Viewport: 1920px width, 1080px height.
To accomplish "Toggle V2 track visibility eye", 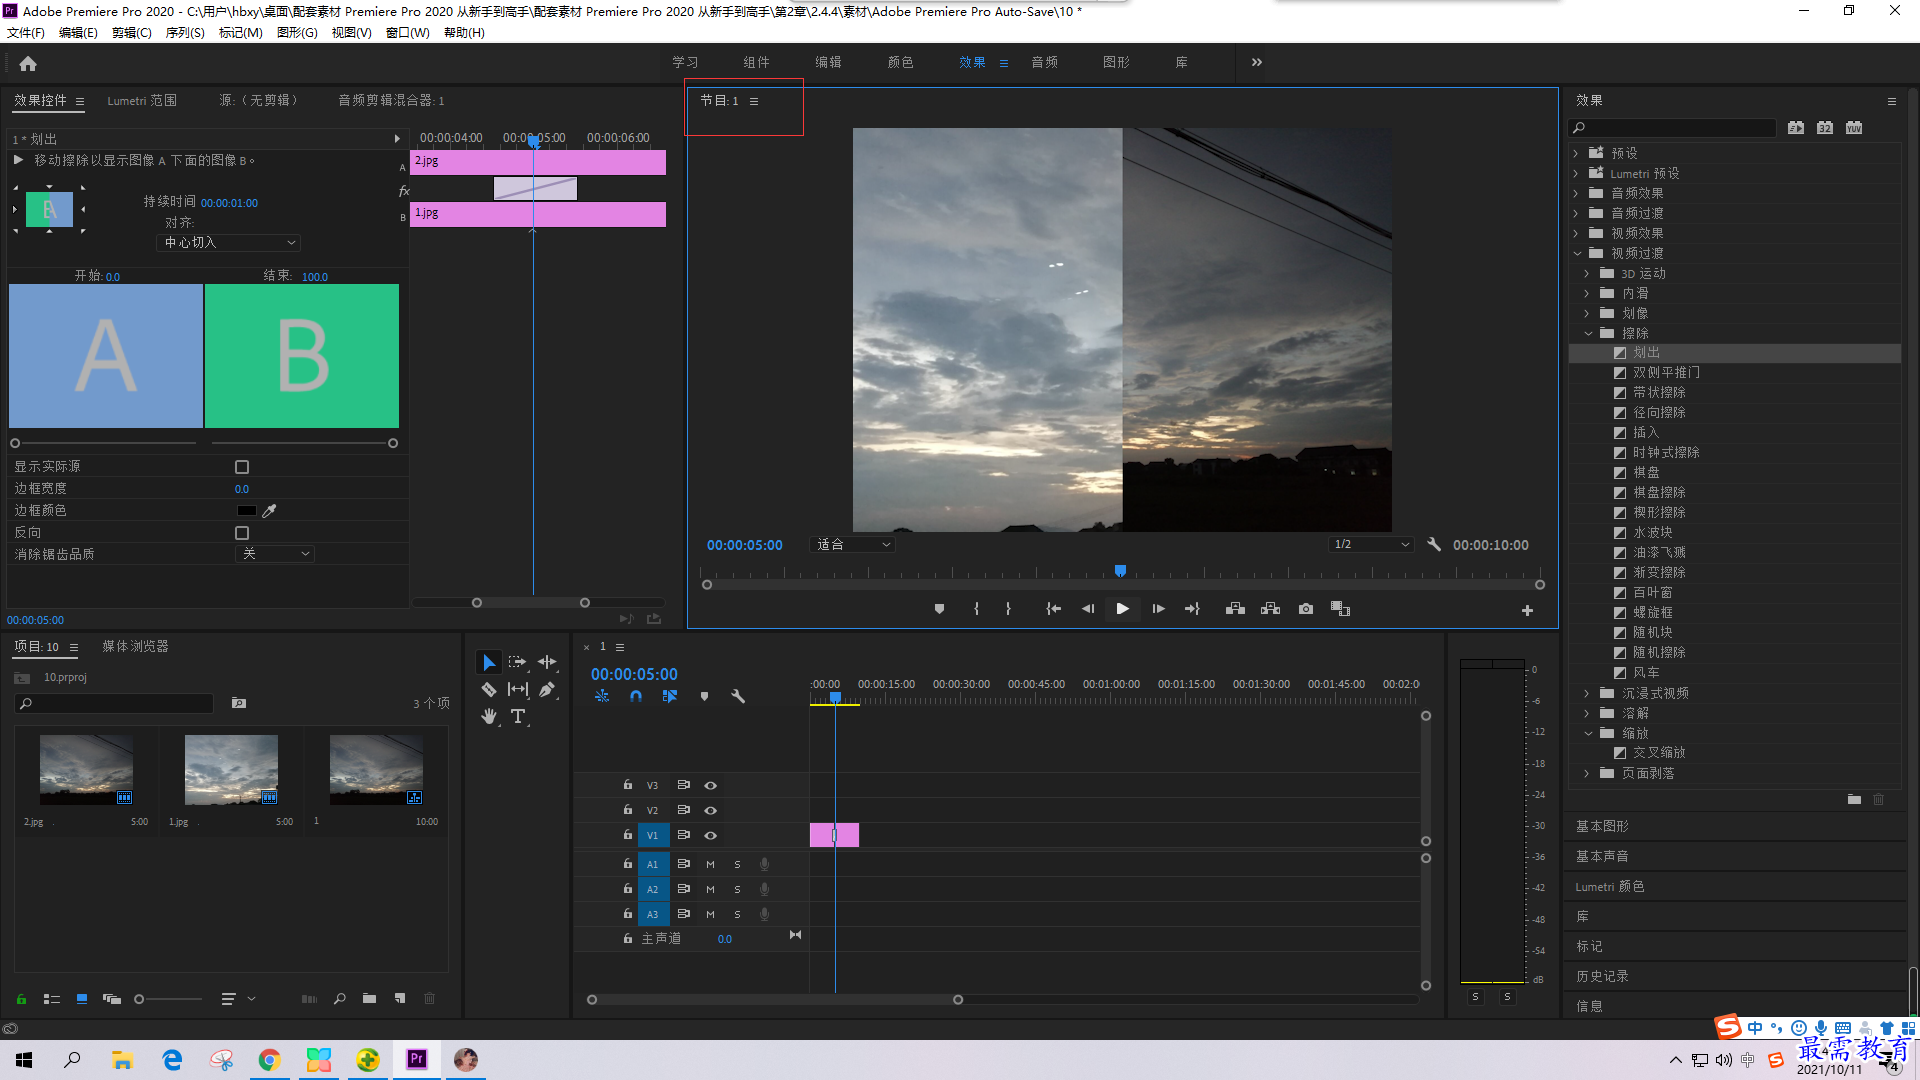I will point(710,810).
